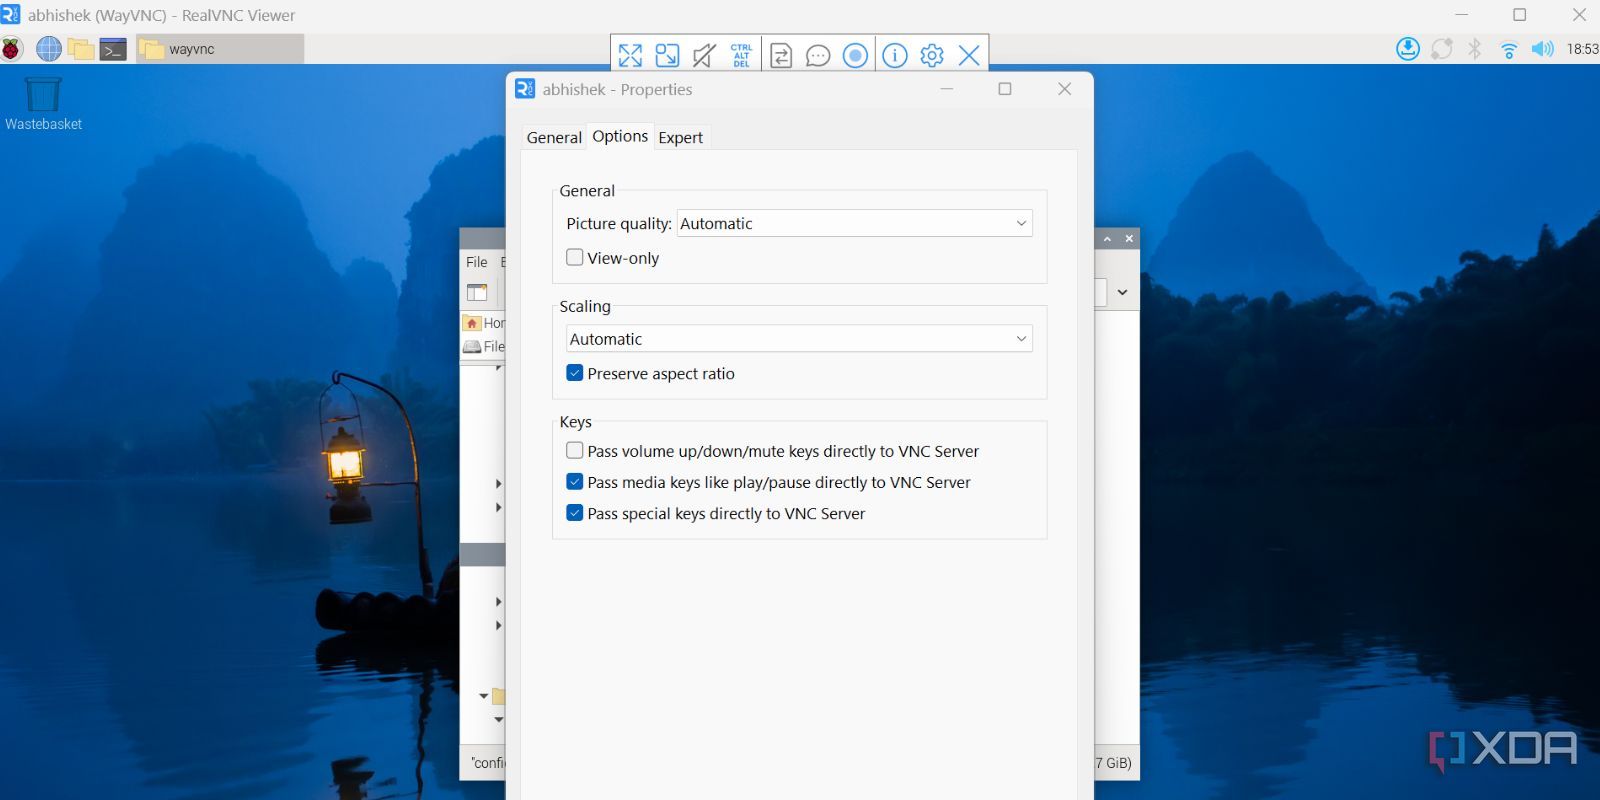Maximize the abhishek Properties dialog
This screenshot has height=800, width=1600.
pyautogui.click(x=1005, y=89)
